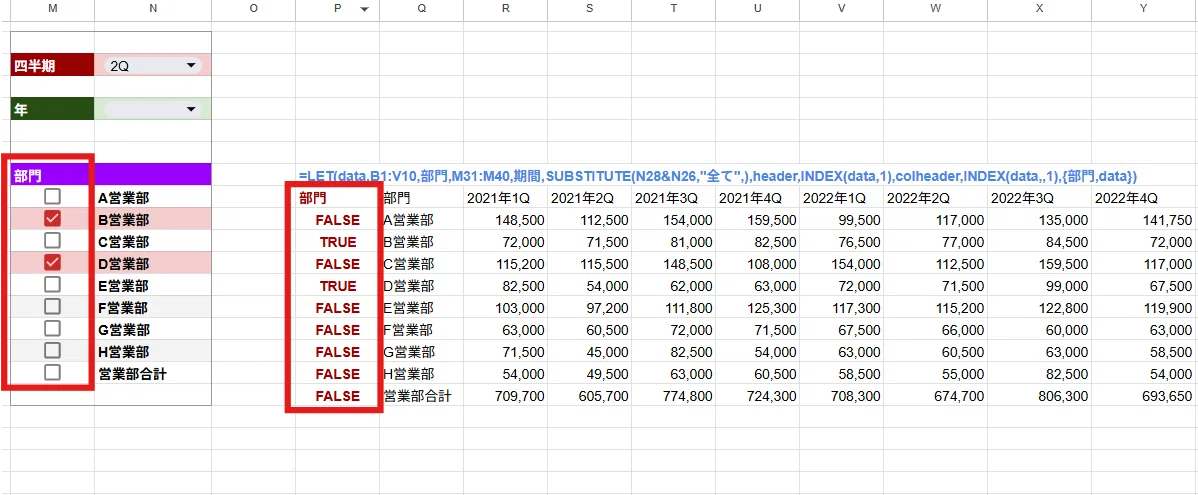Click E営業部 in the data table
The image size is (1198, 495).
pos(410,309)
